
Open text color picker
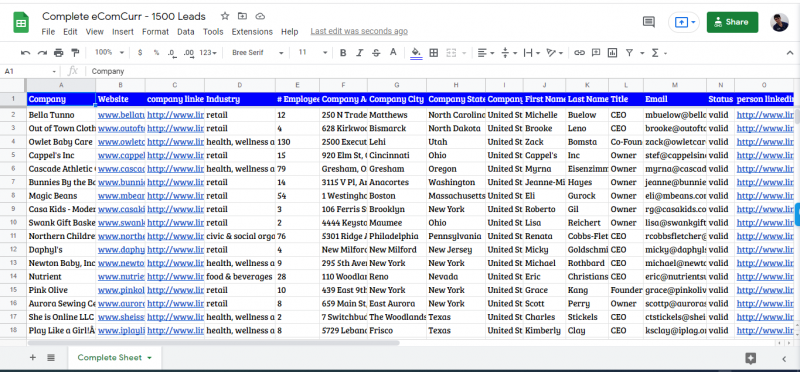(x=393, y=53)
